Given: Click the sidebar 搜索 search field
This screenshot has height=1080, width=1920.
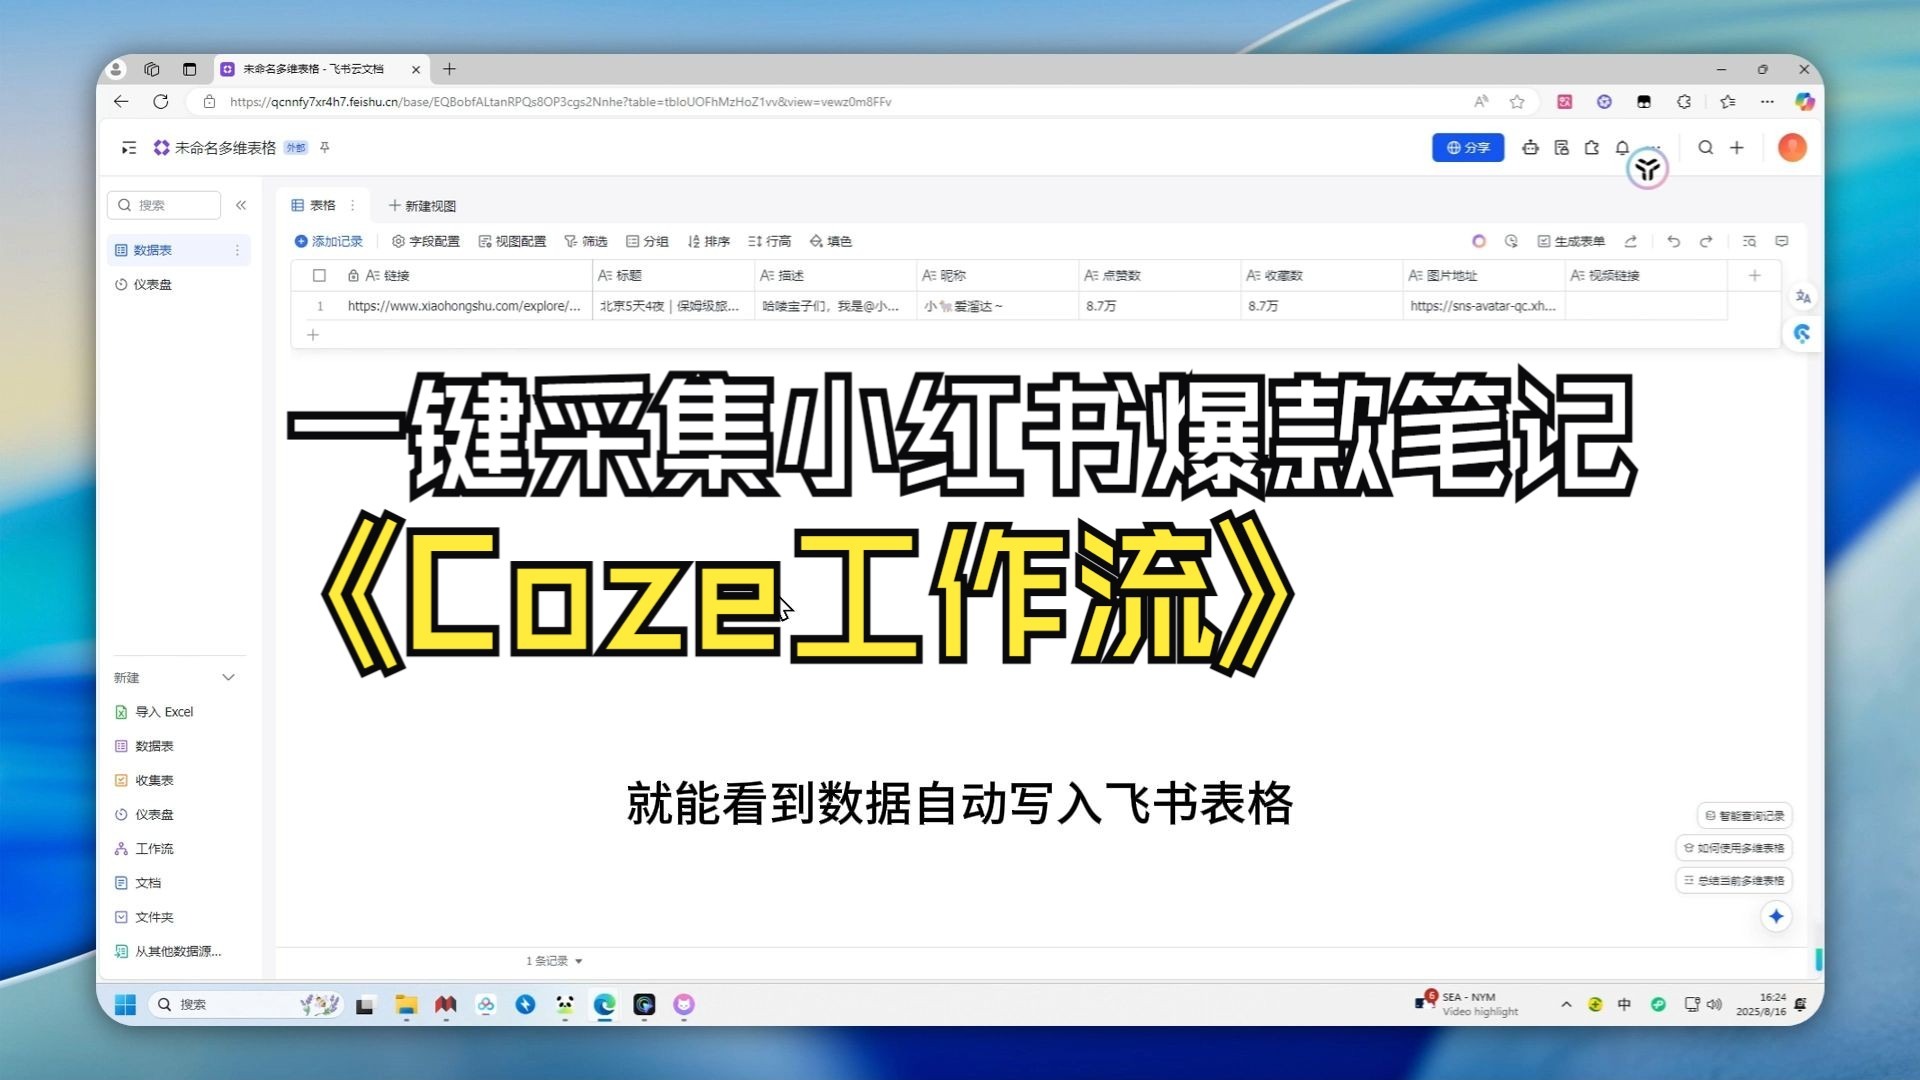Looking at the screenshot, I should coord(164,205).
